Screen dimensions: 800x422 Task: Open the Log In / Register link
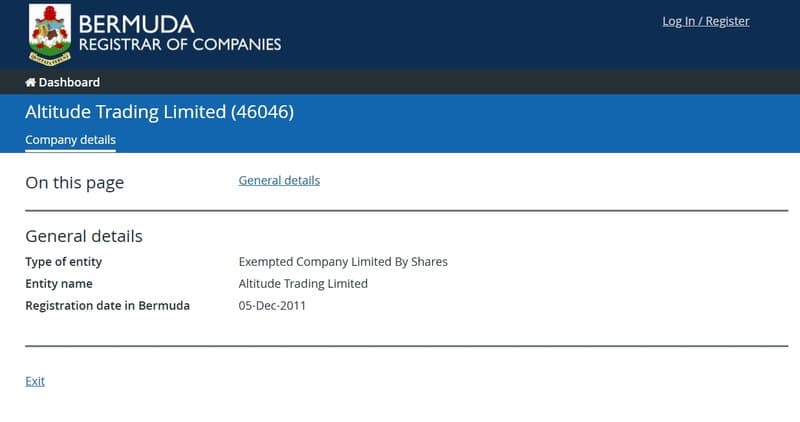point(706,21)
